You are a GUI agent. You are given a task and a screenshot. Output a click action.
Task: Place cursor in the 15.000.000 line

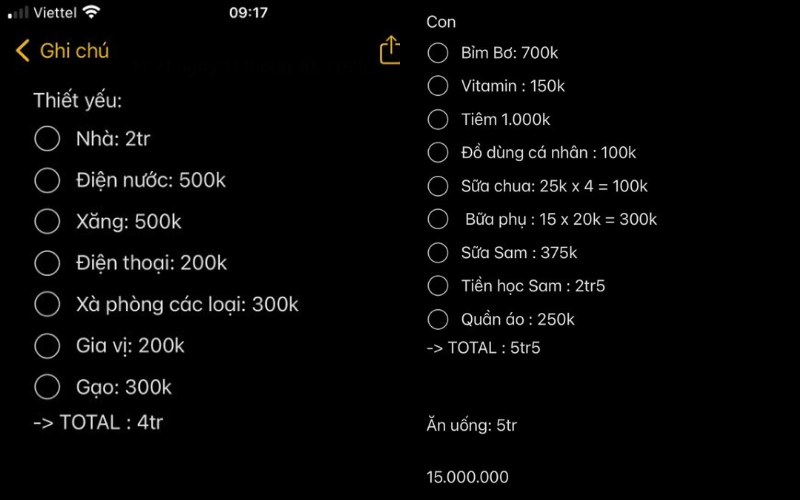pyautogui.click(x=468, y=477)
